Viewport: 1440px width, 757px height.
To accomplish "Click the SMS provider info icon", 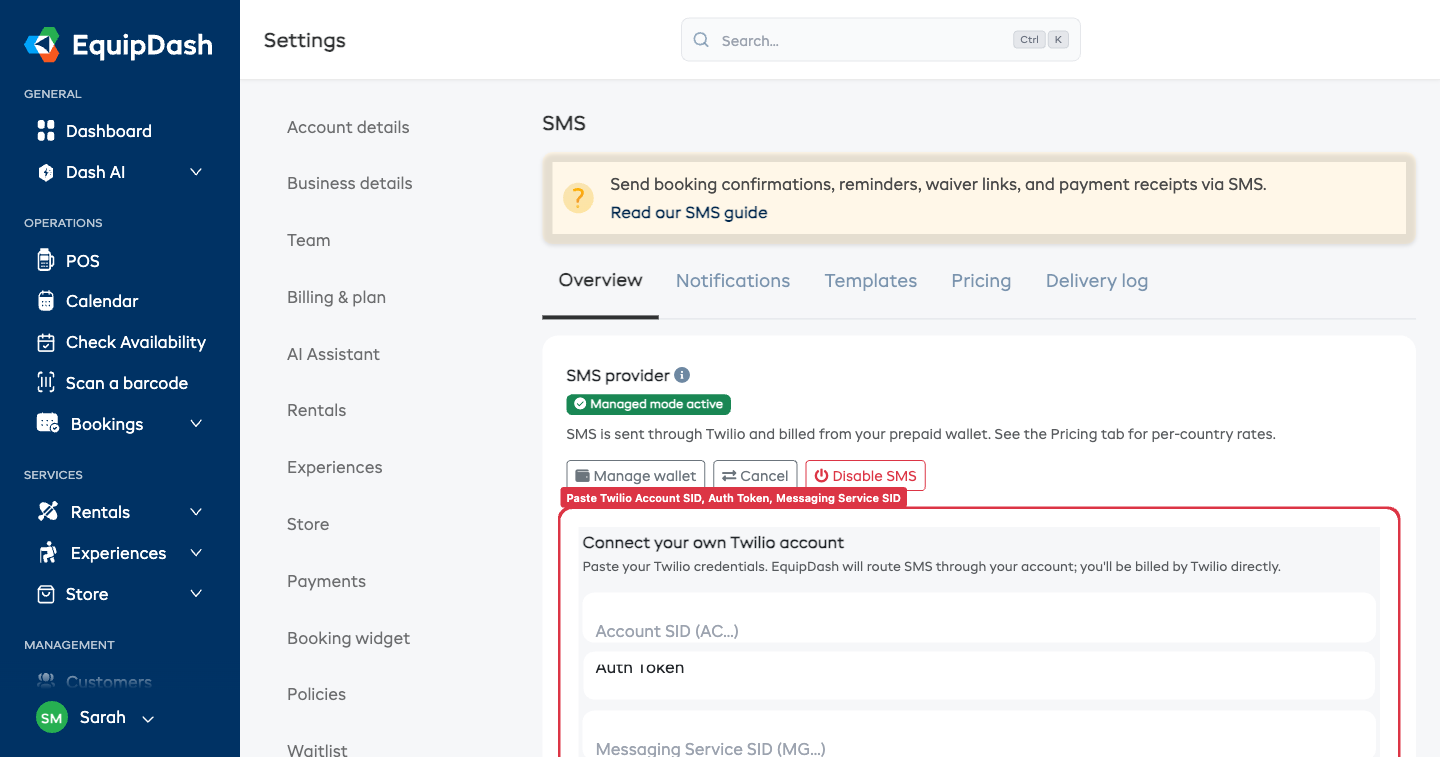I will pos(682,375).
